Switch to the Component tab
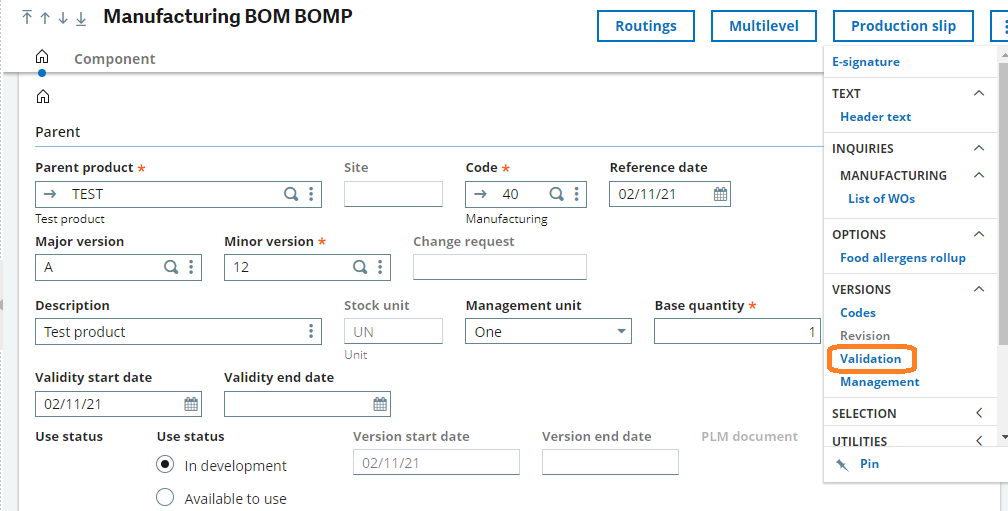 [114, 59]
